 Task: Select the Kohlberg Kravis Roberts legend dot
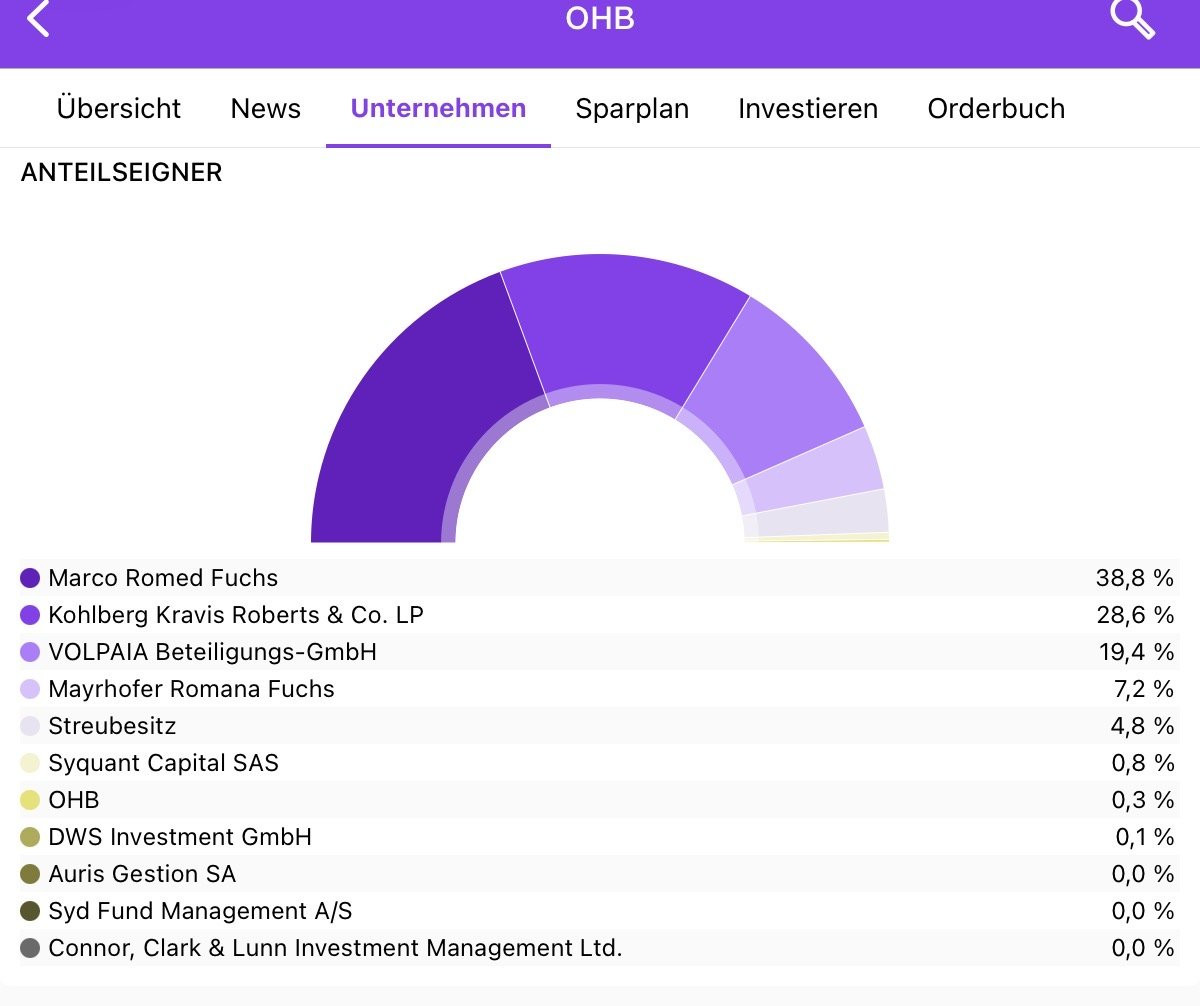point(28,615)
